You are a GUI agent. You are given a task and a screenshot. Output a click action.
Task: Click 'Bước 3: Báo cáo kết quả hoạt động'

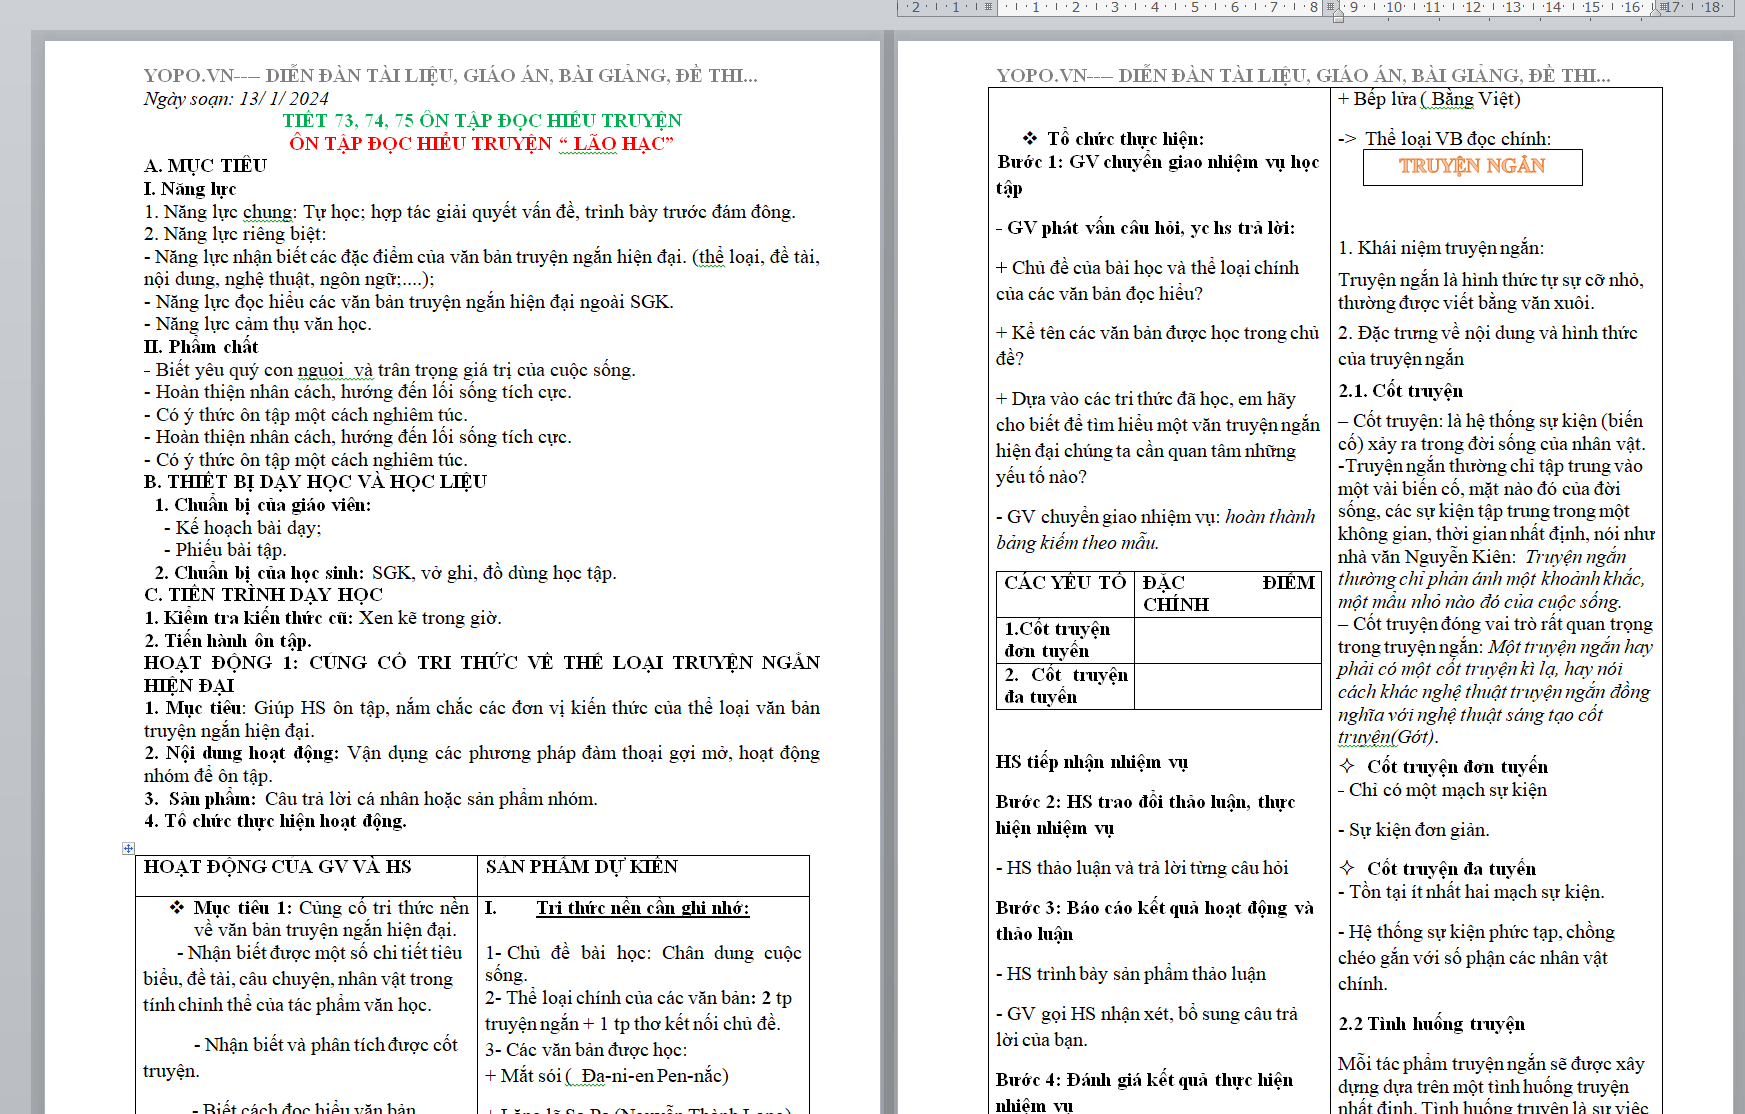tap(1155, 921)
